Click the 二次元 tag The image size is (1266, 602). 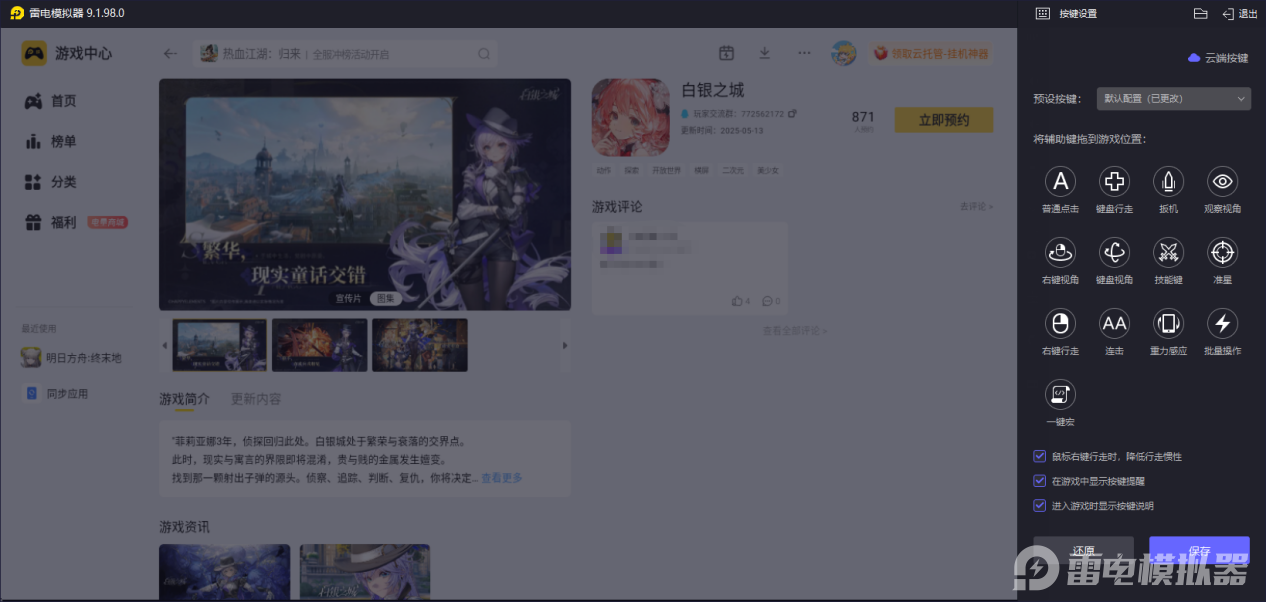(x=733, y=171)
